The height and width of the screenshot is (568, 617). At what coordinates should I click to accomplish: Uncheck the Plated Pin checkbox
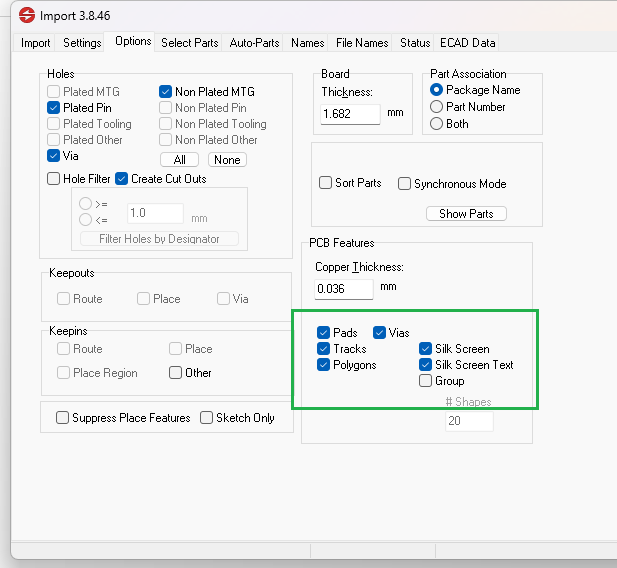(54, 108)
